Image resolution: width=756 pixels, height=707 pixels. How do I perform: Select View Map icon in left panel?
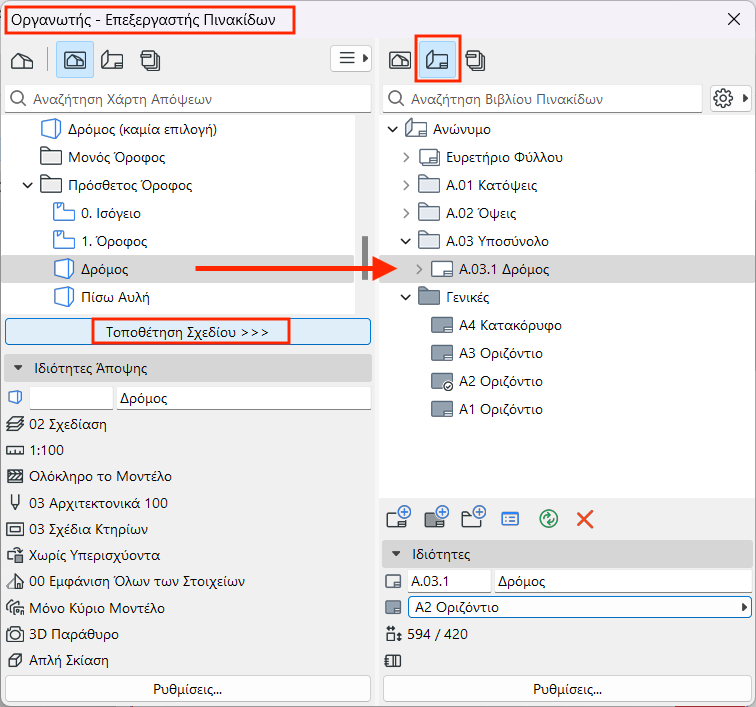click(75, 60)
